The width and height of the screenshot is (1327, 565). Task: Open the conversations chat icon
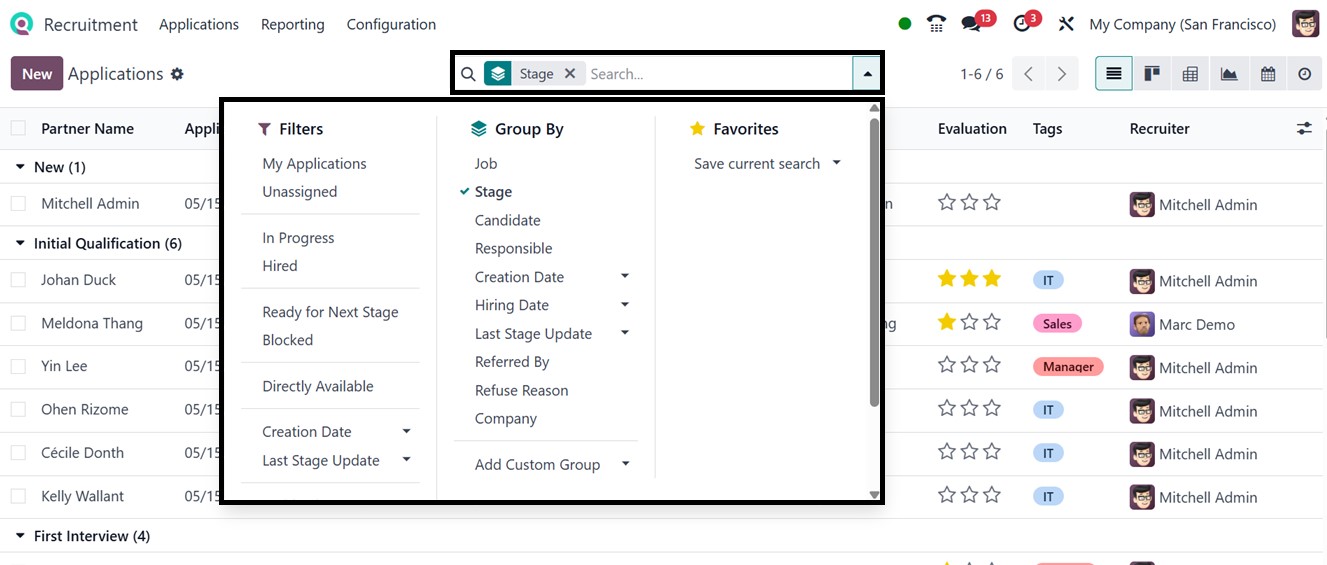tap(970, 24)
